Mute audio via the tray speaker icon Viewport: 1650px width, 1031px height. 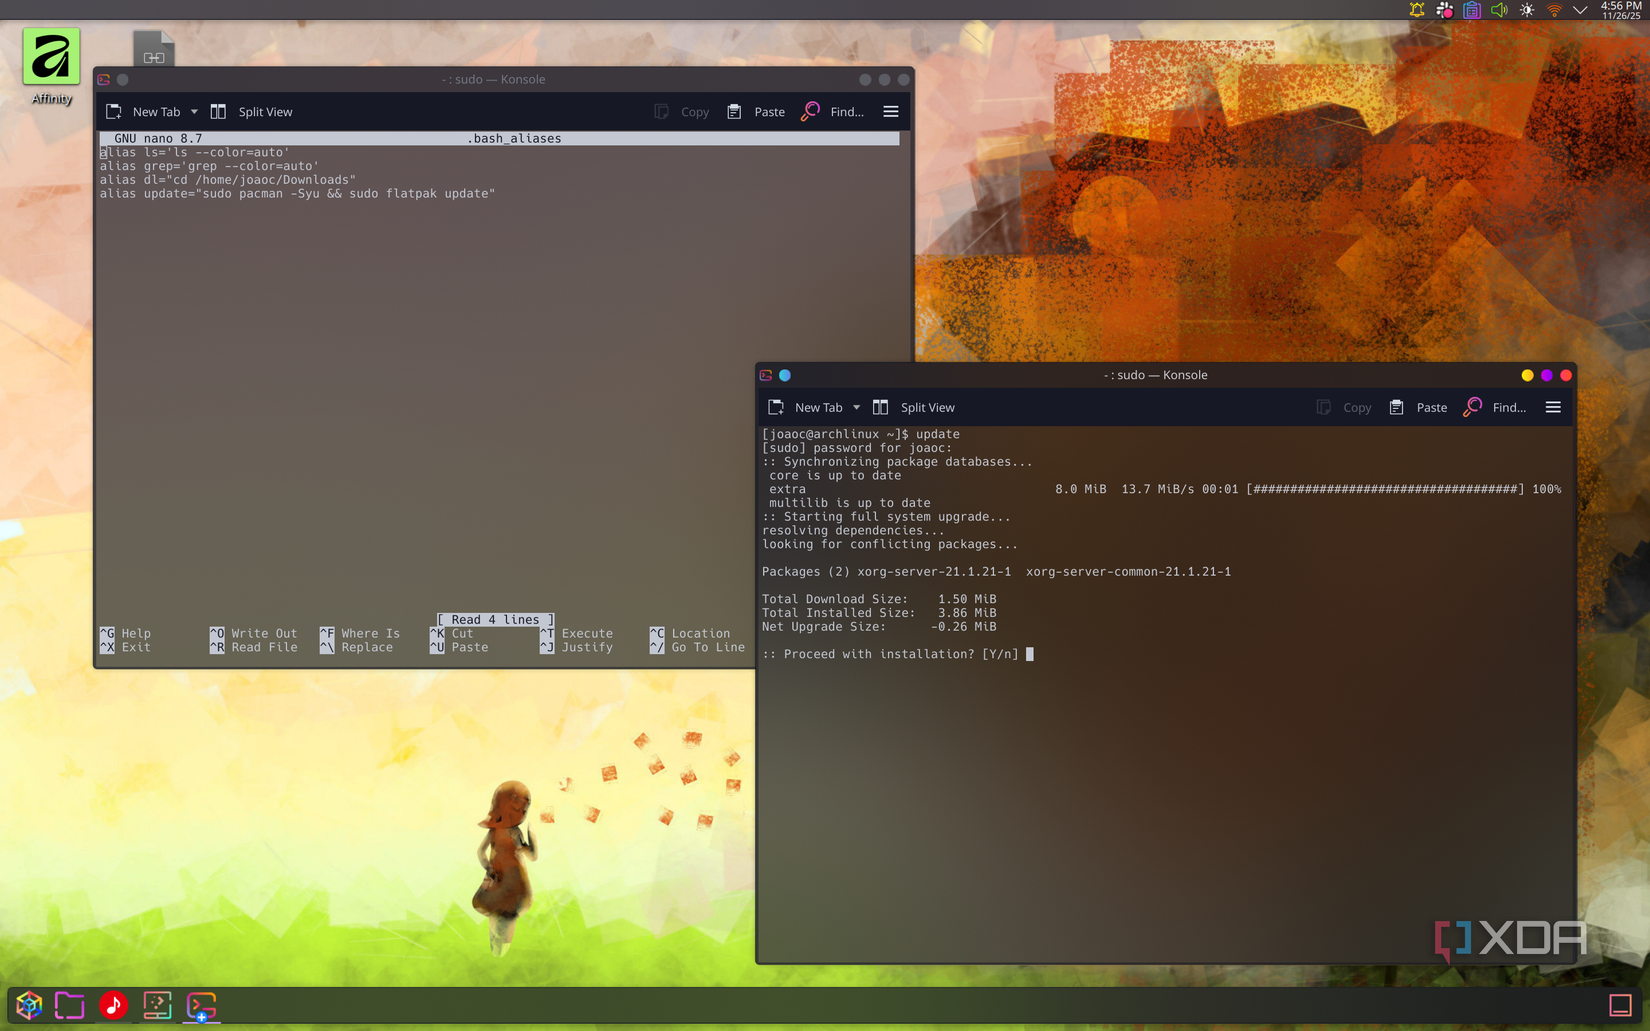[x=1499, y=10]
